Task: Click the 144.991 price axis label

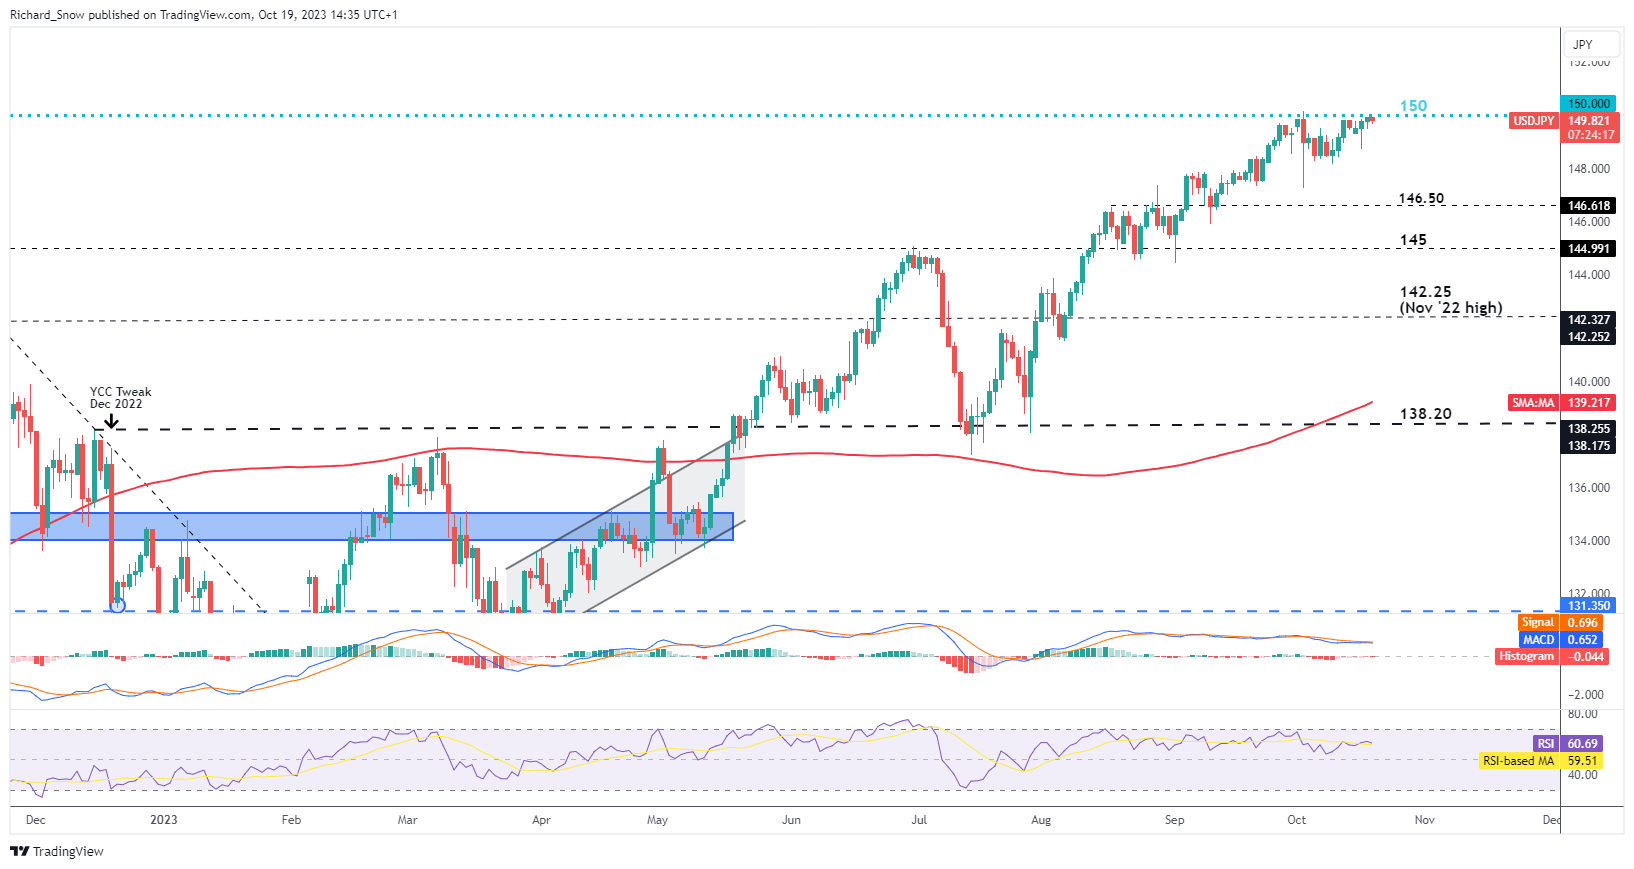Action: click(1588, 249)
